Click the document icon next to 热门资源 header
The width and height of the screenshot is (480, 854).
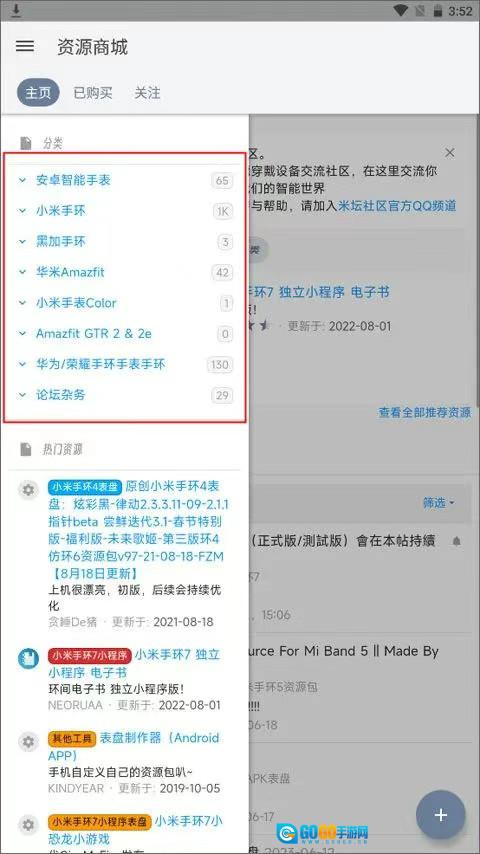(26, 449)
